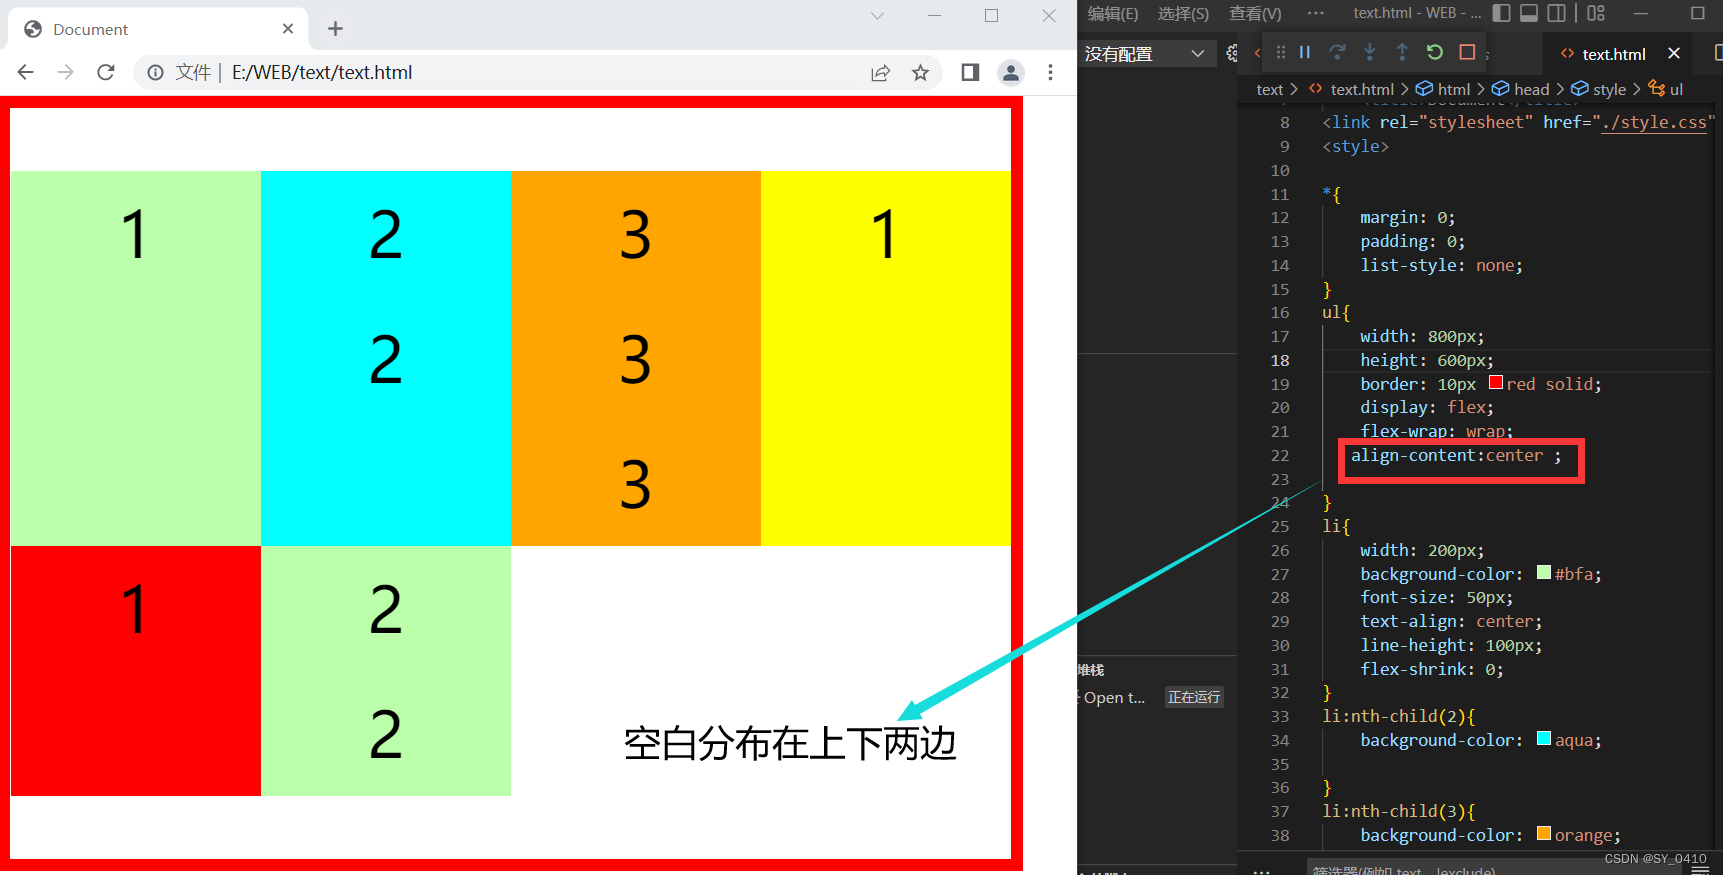
Task: Click the display: flex; code line
Action: pos(1426,407)
